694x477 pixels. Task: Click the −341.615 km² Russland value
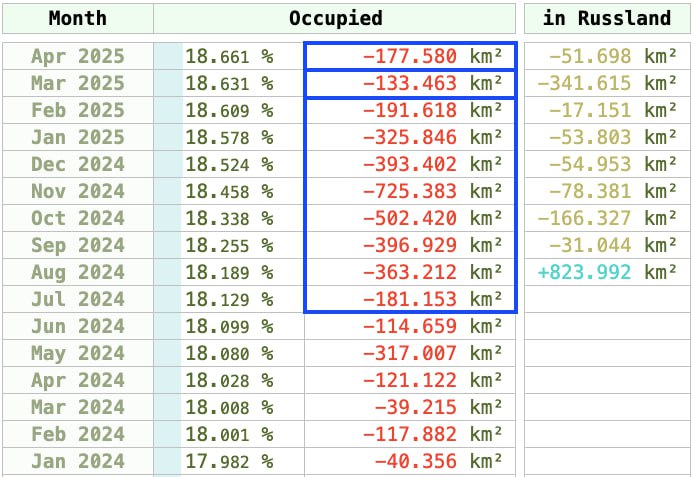tap(606, 83)
